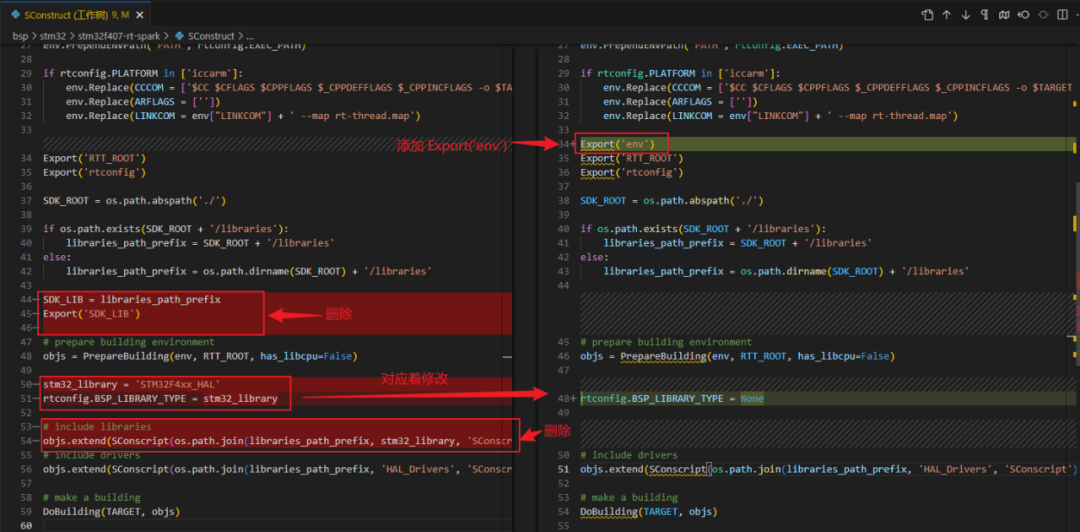Image resolution: width=1080 pixels, height=532 pixels.
Task: Click 'env.Replace(LINKCOM' line in right pane
Action: click(x=780, y=116)
